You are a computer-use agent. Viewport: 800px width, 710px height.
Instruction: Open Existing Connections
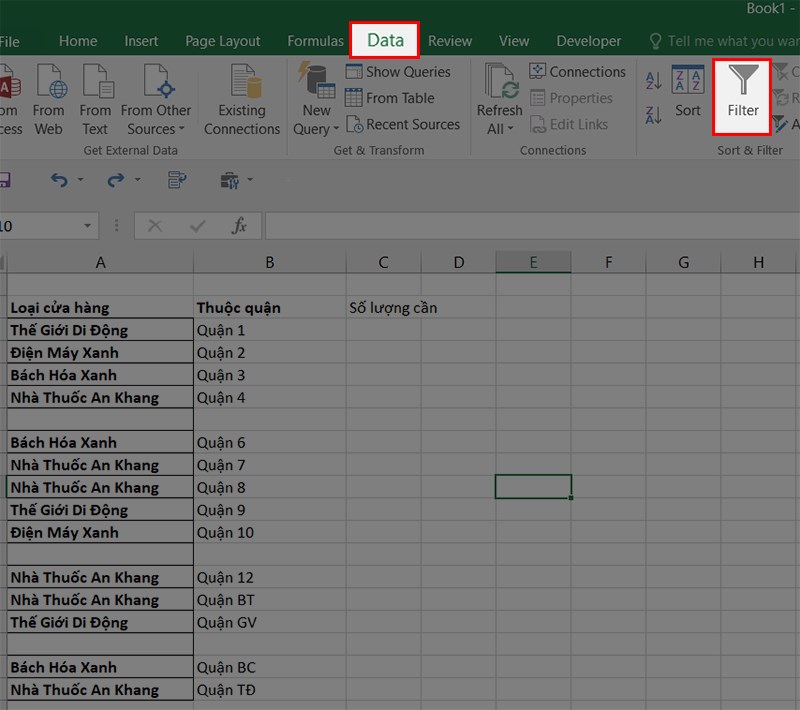click(242, 100)
